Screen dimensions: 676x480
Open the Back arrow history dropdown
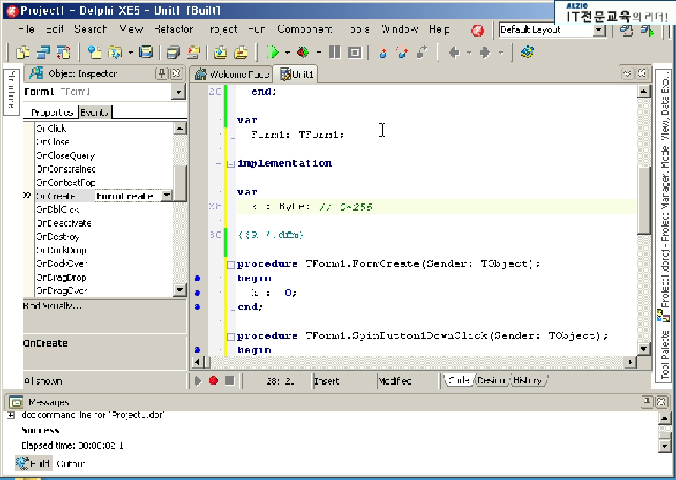pos(469,53)
